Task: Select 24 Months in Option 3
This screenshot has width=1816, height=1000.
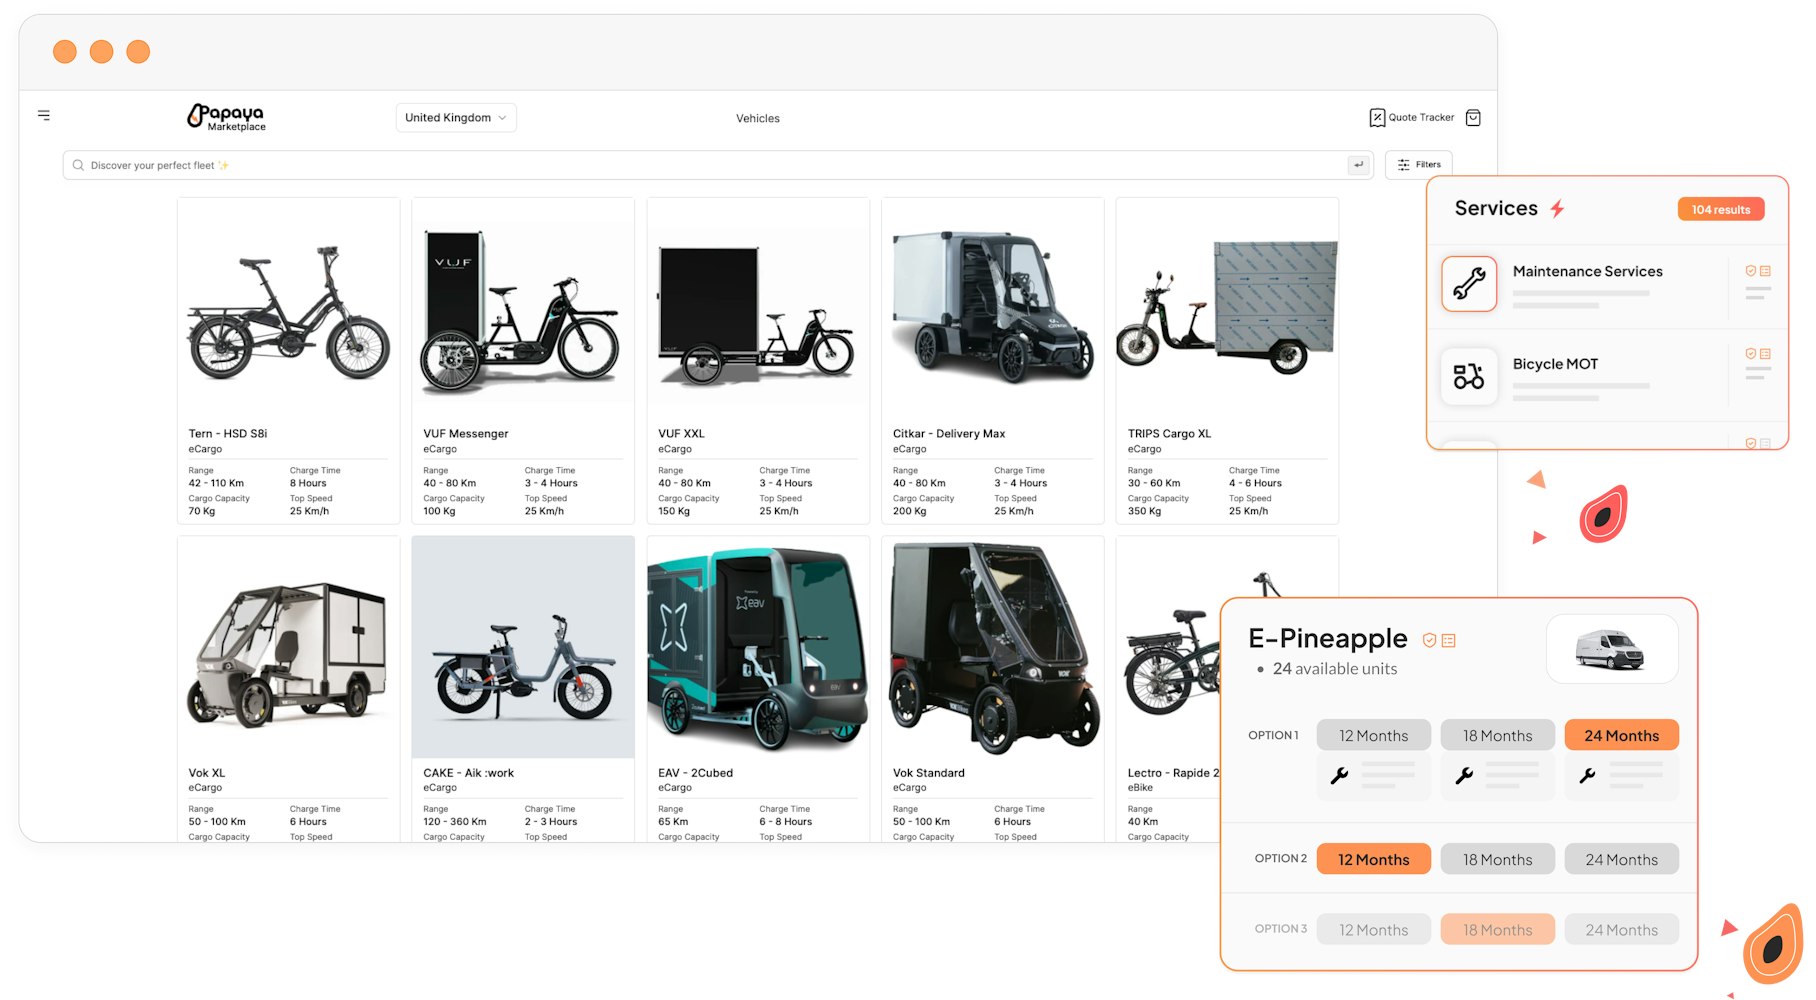Action: point(1622,929)
